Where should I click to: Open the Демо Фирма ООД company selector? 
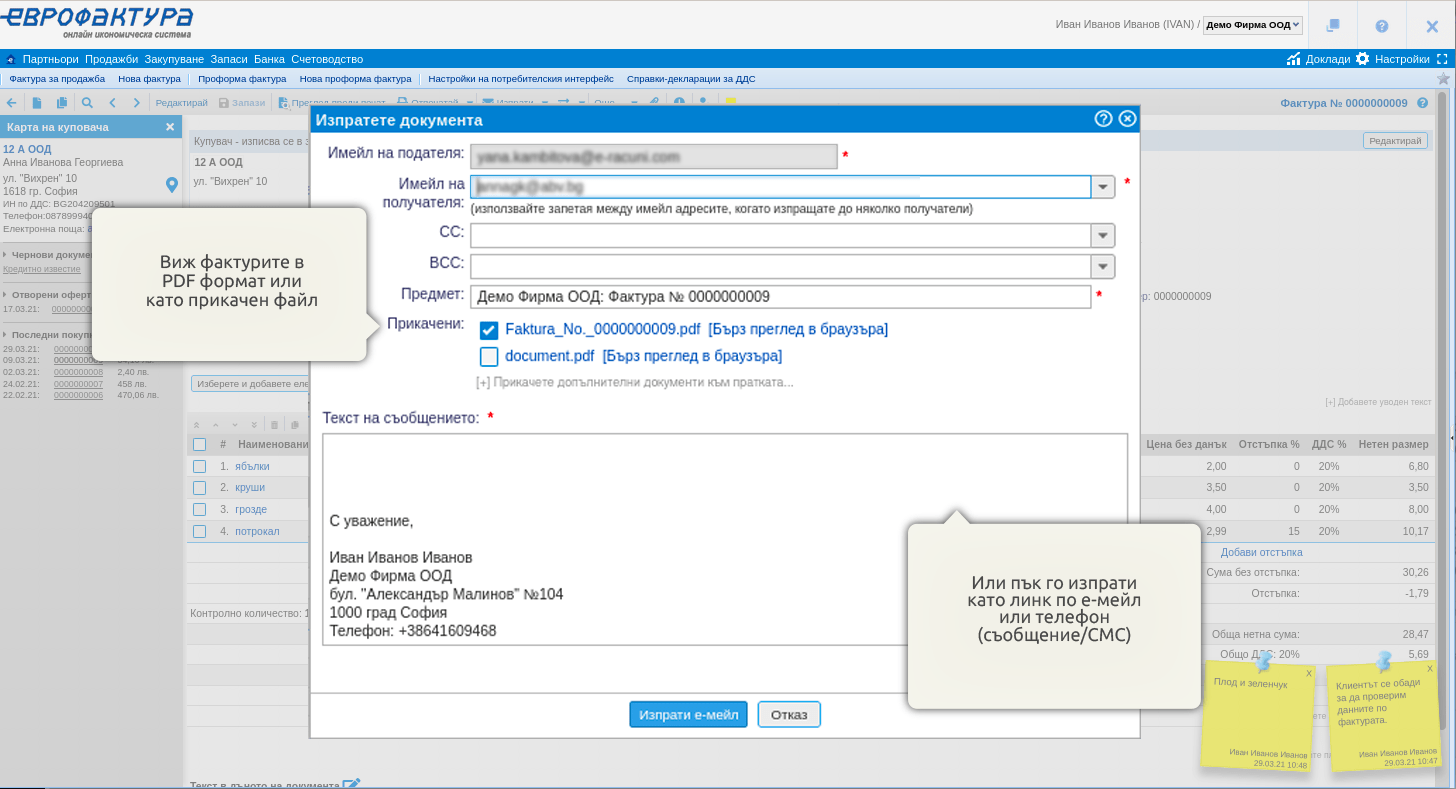tap(1252, 25)
